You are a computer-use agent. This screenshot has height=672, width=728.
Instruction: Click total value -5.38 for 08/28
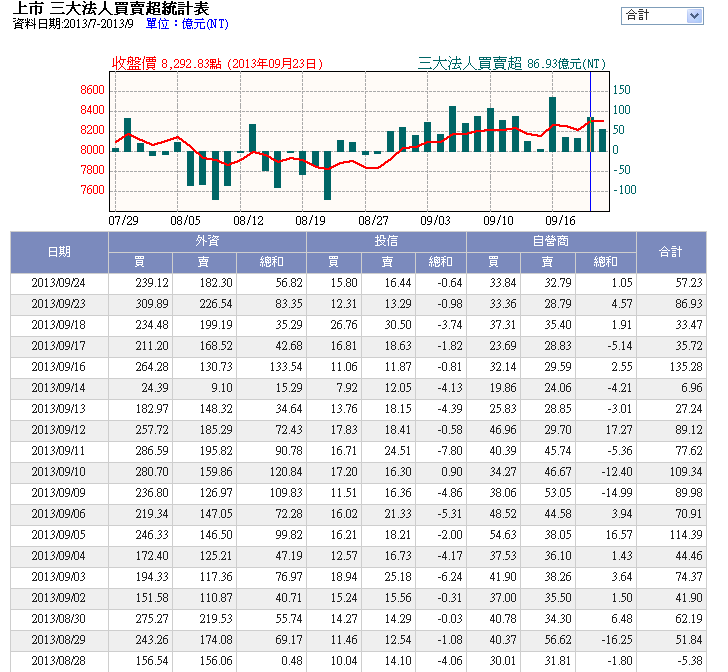(x=689, y=661)
